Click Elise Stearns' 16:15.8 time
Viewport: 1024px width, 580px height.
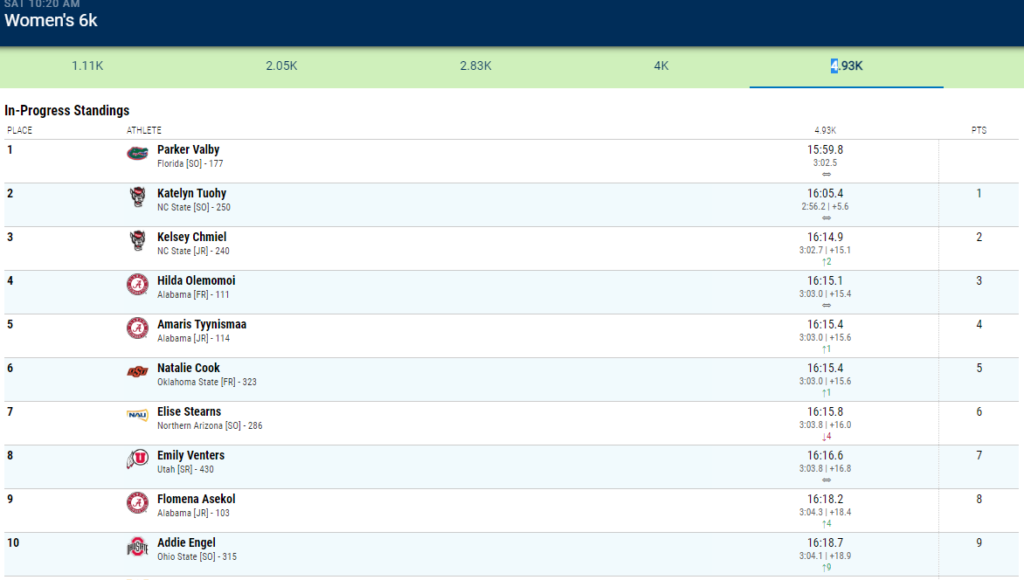[x=825, y=413]
